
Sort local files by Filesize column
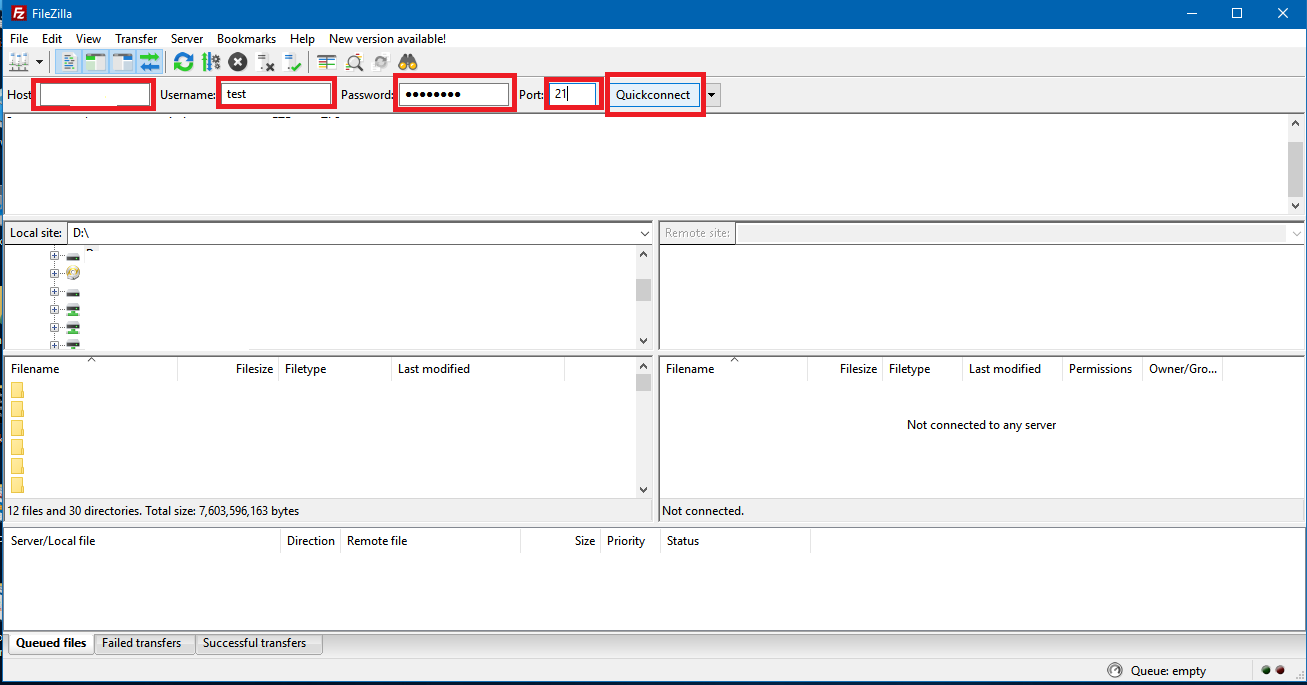coord(228,369)
